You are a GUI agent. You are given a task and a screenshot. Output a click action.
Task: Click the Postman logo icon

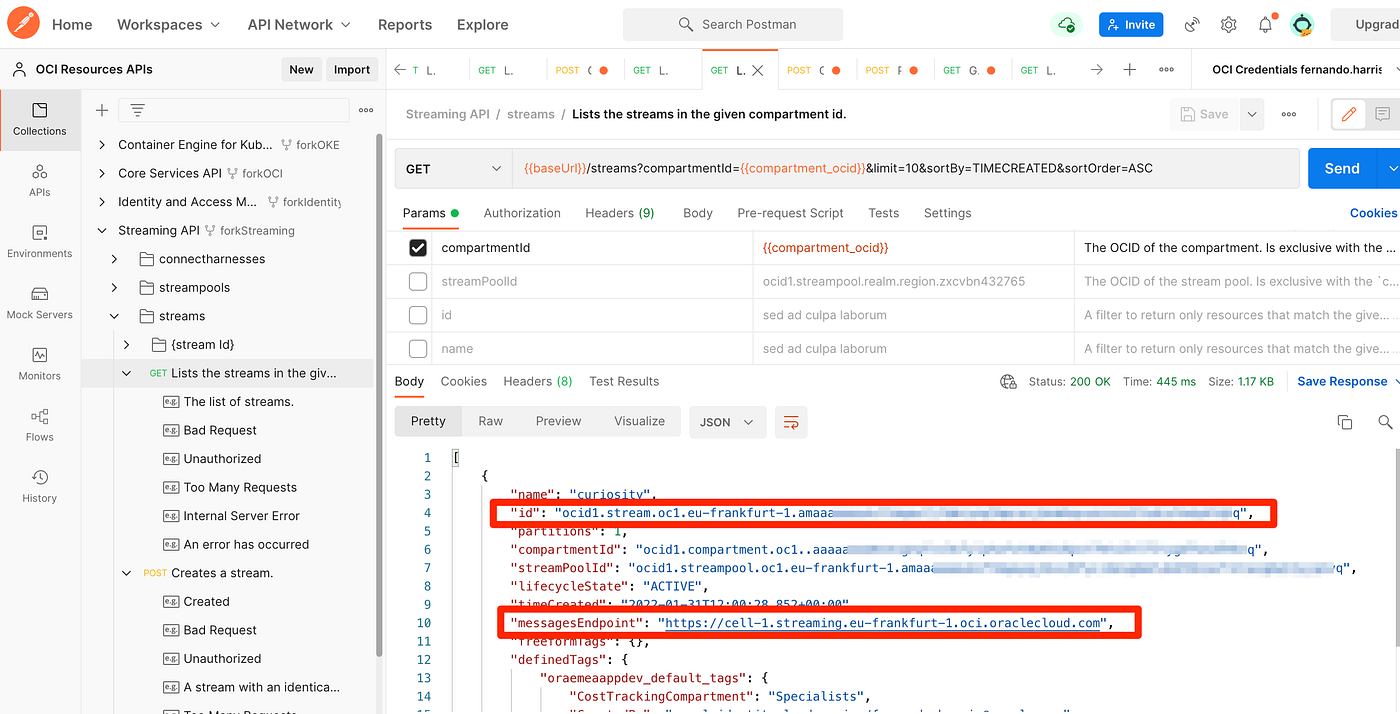pyautogui.click(x=24, y=23)
